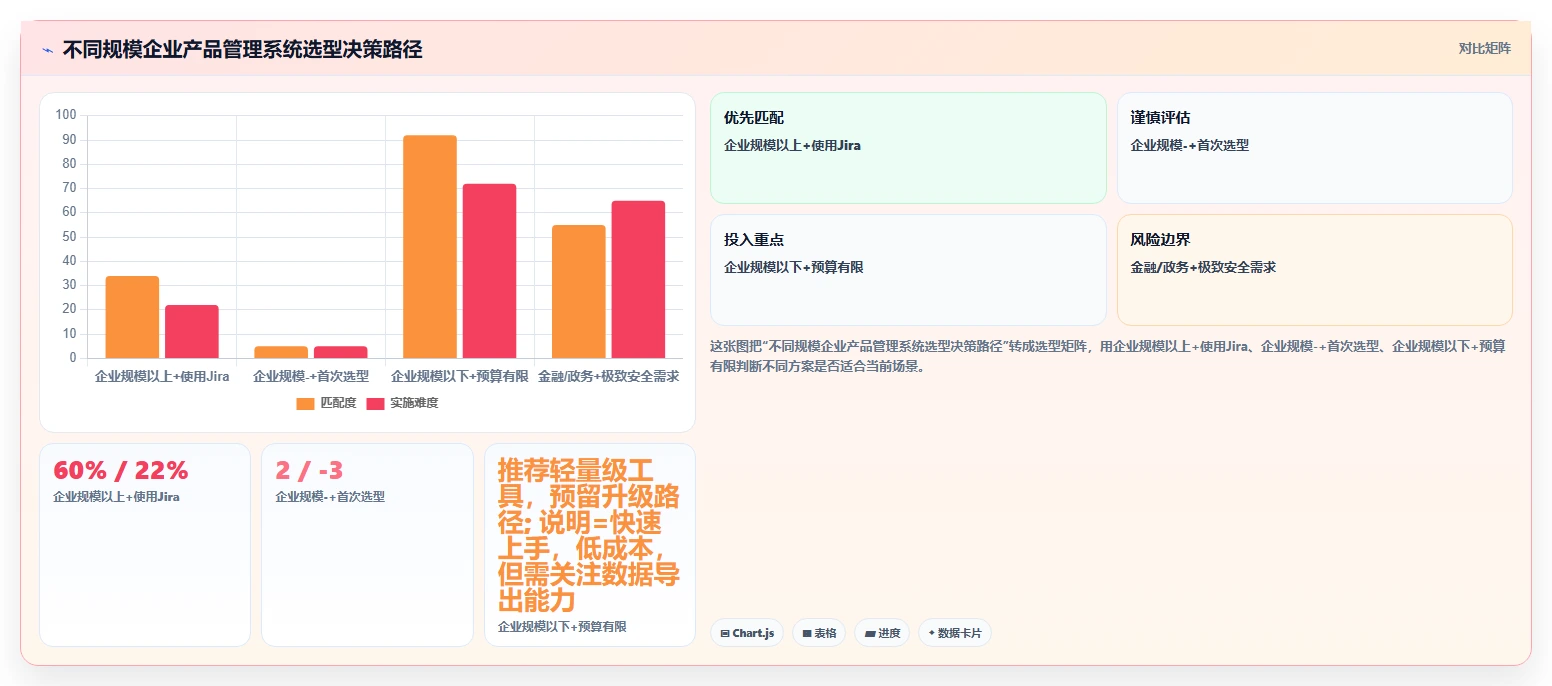Screen dimensions: 1552x686
Task: Click the description paragraph starting 这张图把
Action: 1108,356
